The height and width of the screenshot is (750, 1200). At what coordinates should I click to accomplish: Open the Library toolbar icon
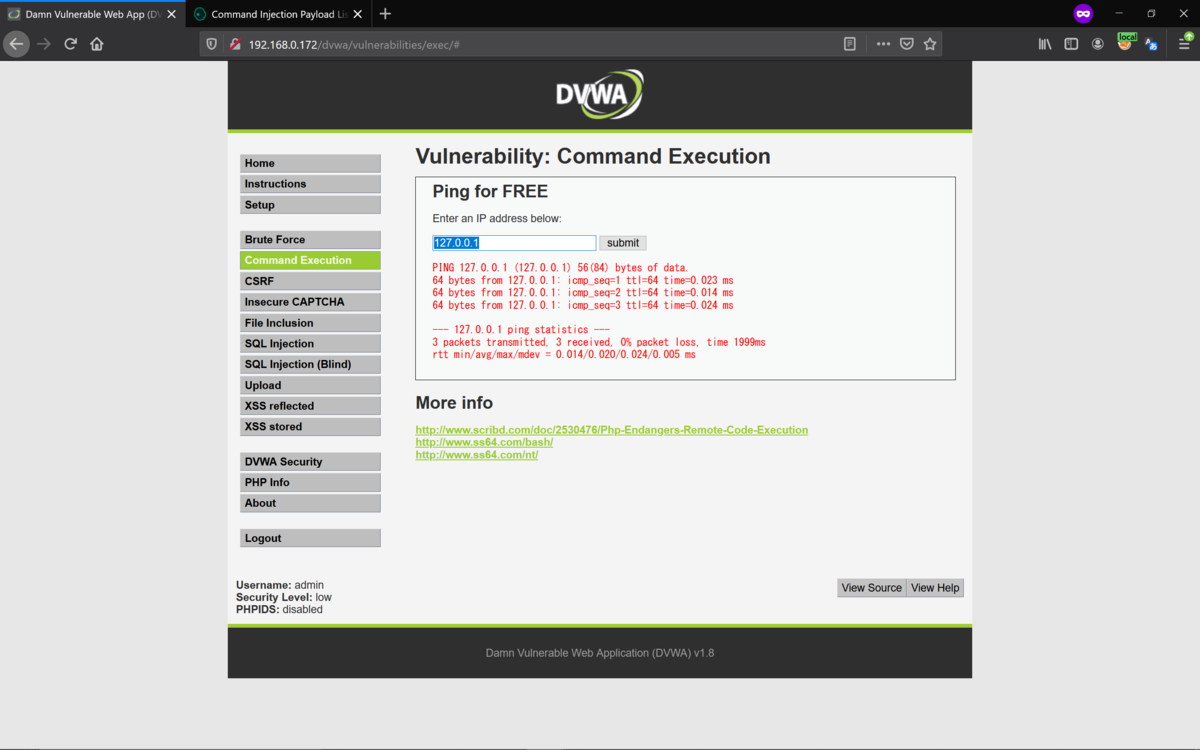tap(1045, 44)
